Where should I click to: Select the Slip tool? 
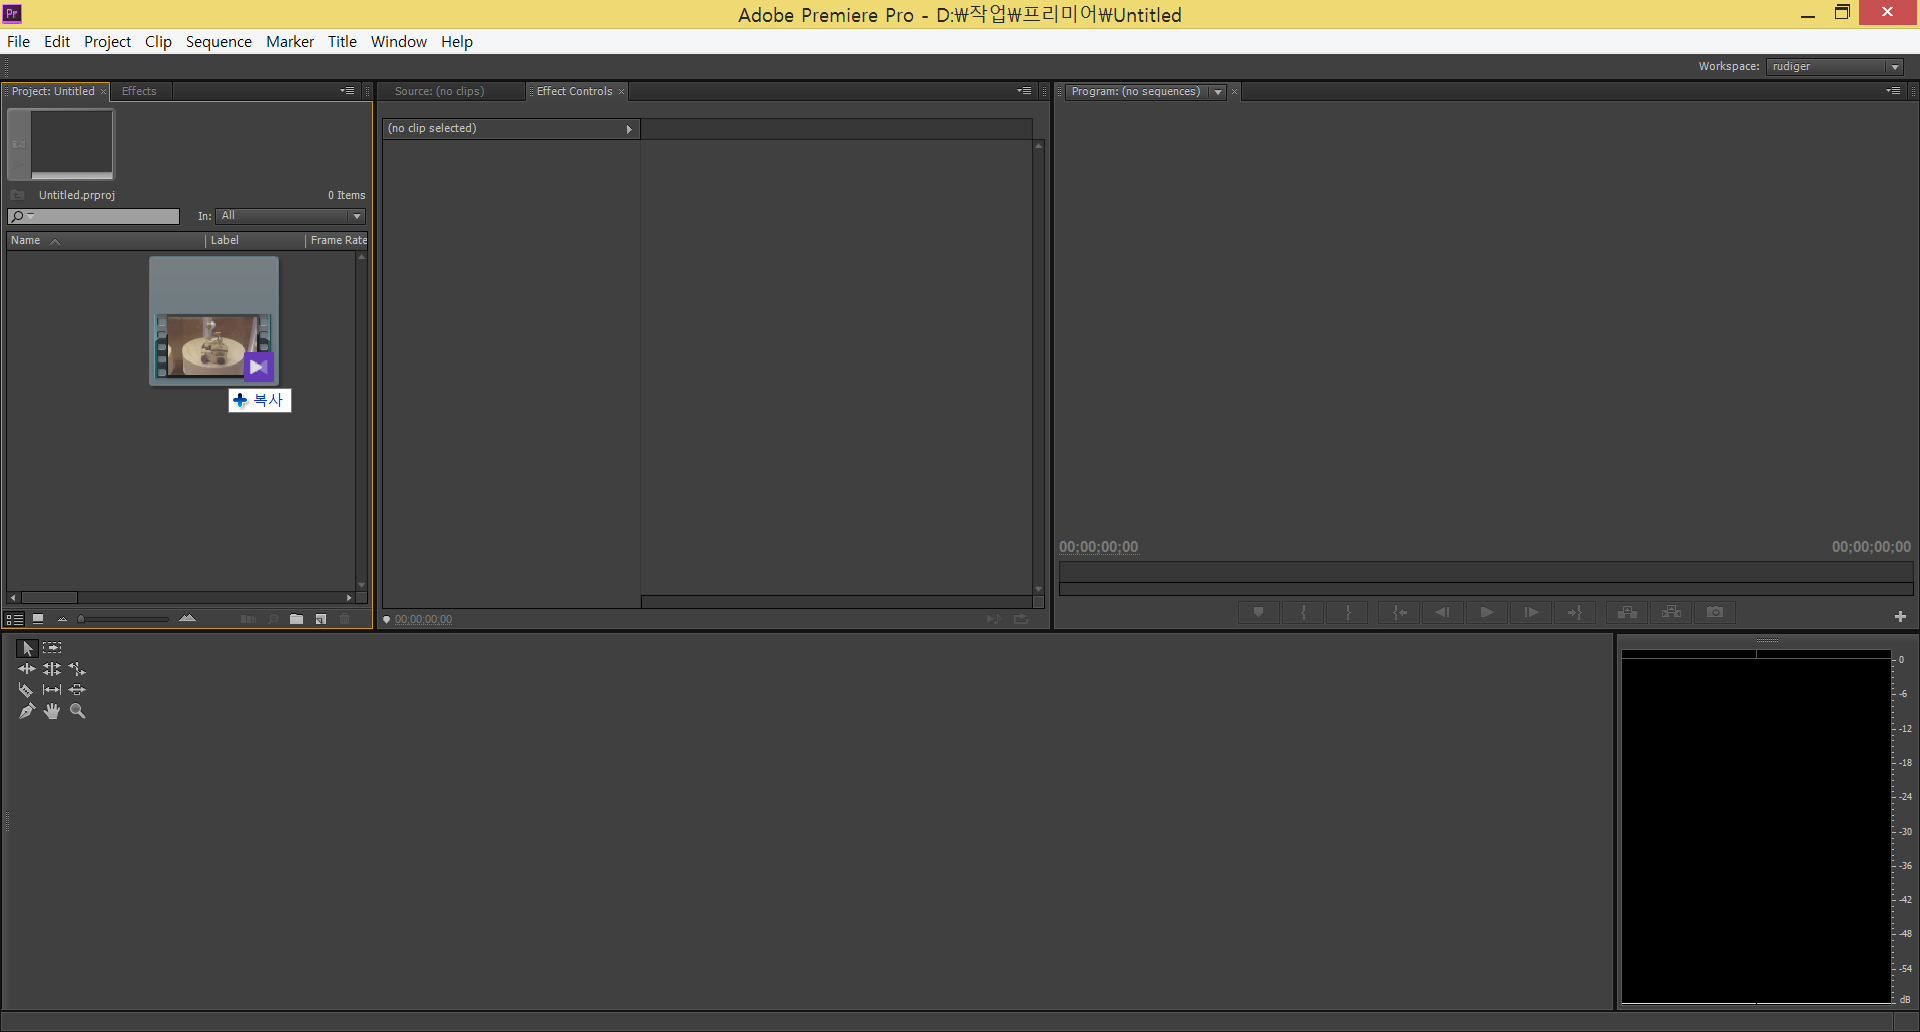coord(52,690)
